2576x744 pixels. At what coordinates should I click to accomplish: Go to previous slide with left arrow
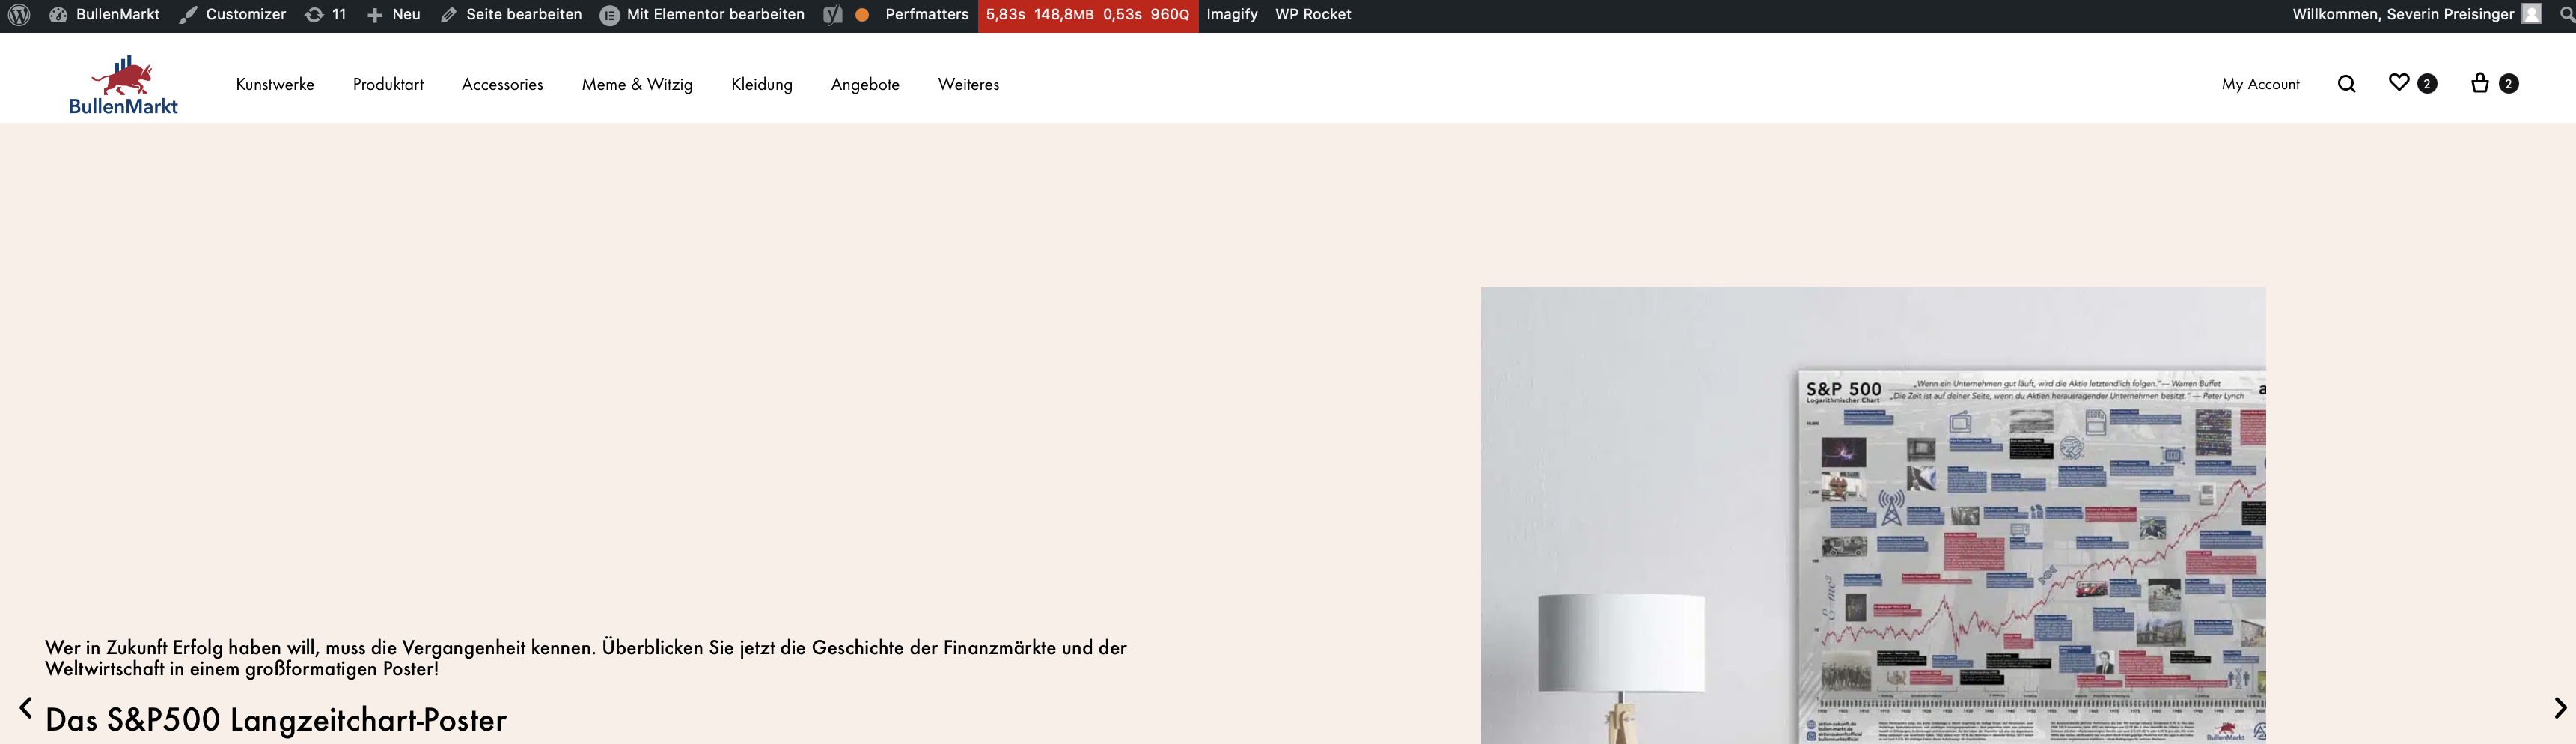pyautogui.click(x=26, y=708)
